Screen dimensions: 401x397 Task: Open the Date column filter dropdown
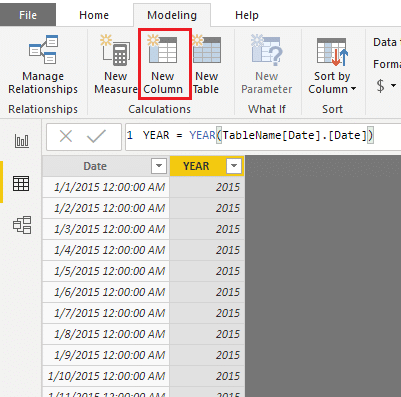click(159, 166)
